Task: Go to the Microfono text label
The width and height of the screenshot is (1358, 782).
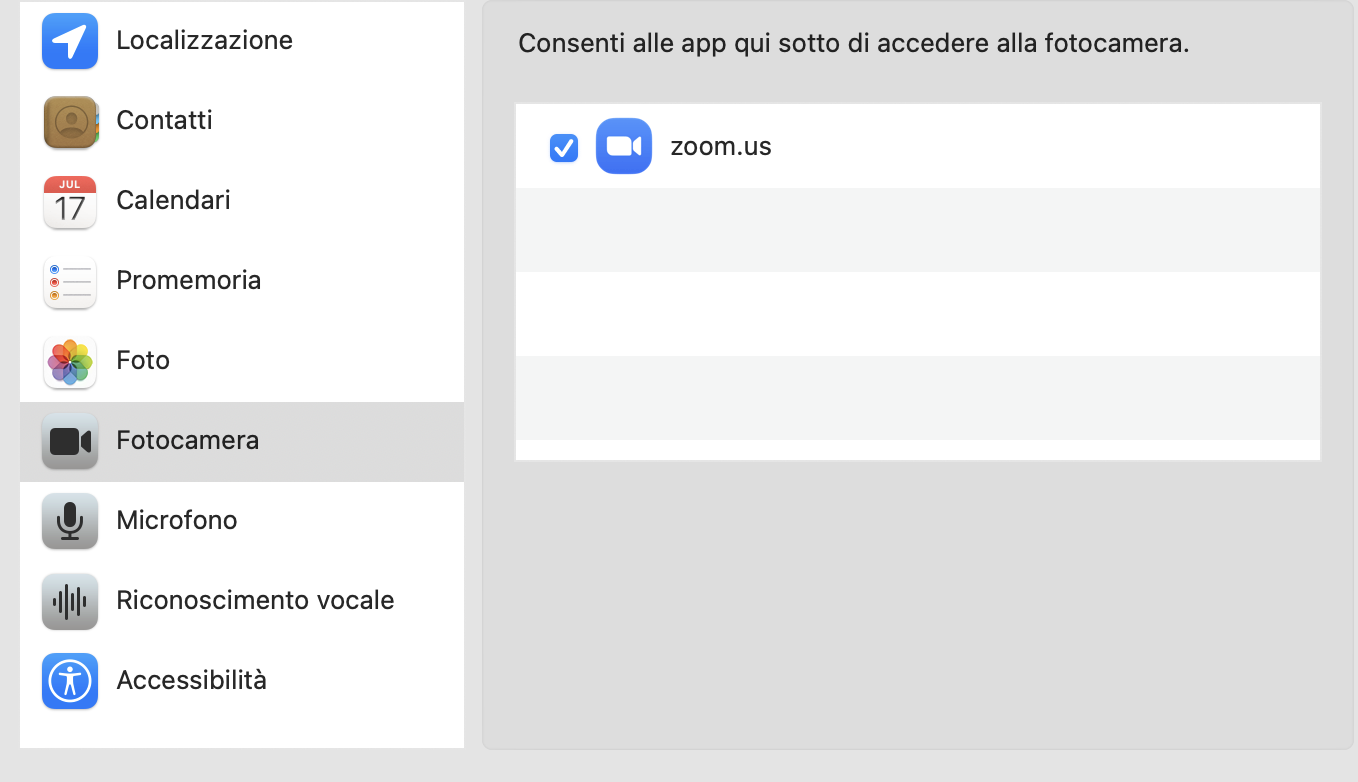Action: pyautogui.click(x=177, y=521)
